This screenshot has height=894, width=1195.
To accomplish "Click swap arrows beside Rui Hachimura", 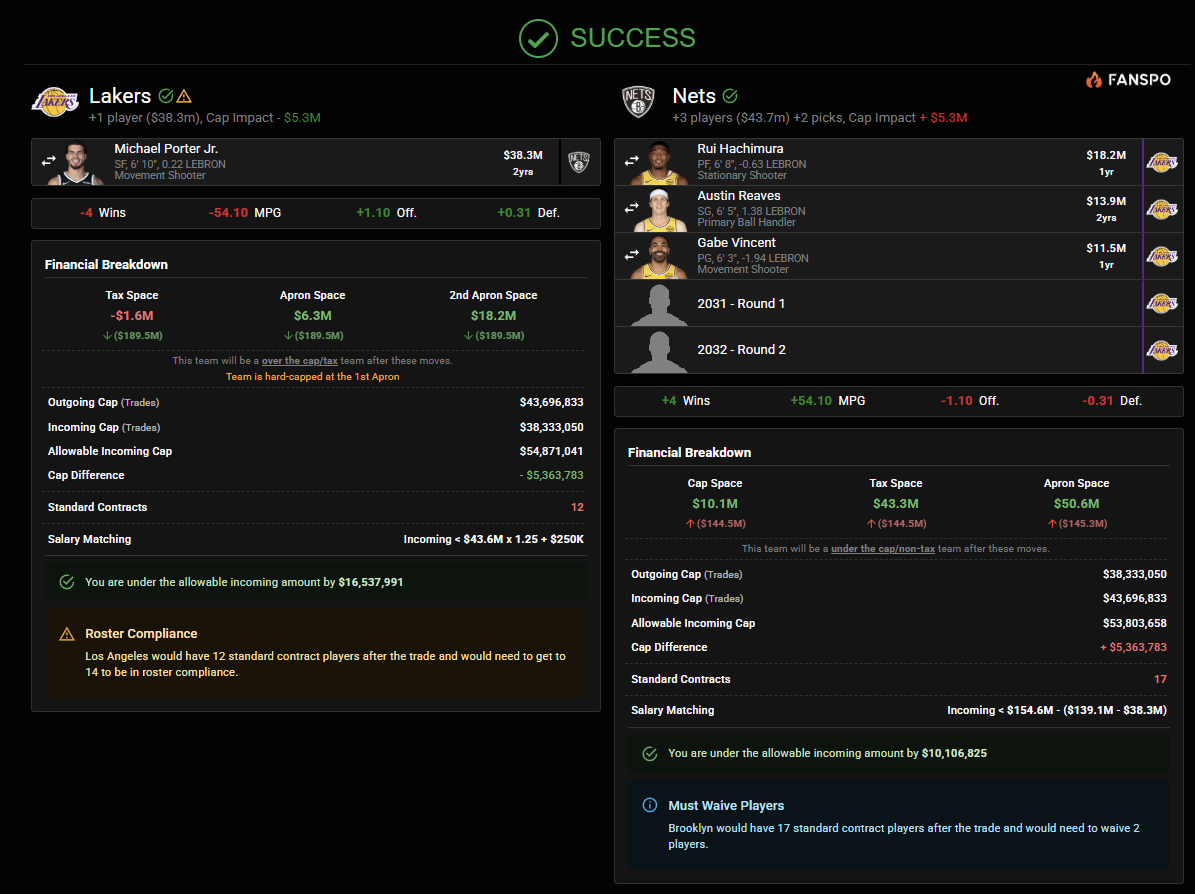I will pyautogui.click(x=631, y=161).
